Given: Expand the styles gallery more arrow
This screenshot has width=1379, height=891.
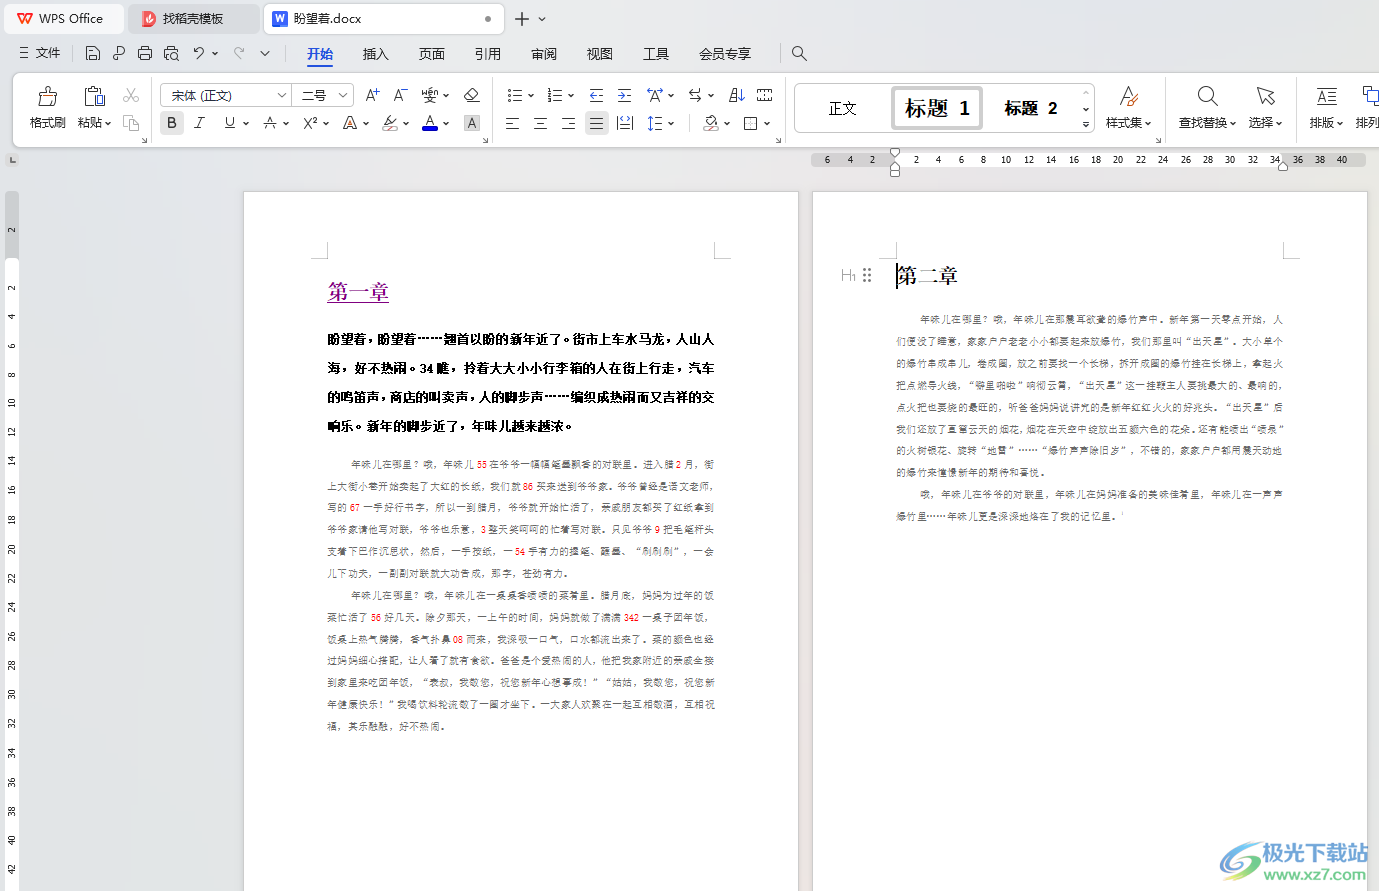Looking at the screenshot, I should point(1086,124).
